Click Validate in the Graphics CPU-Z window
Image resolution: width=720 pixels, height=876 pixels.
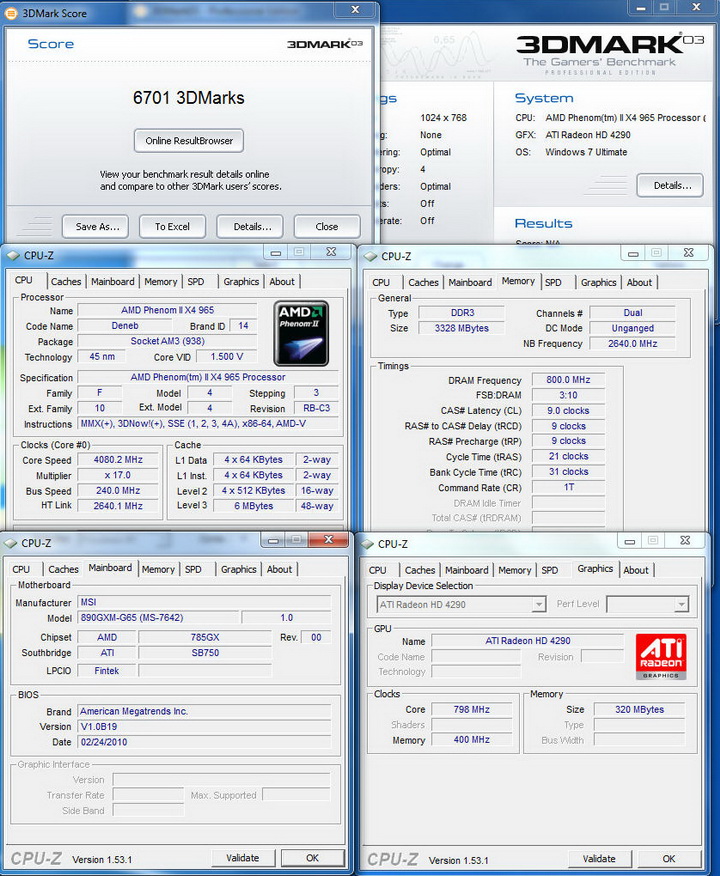(599, 859)
